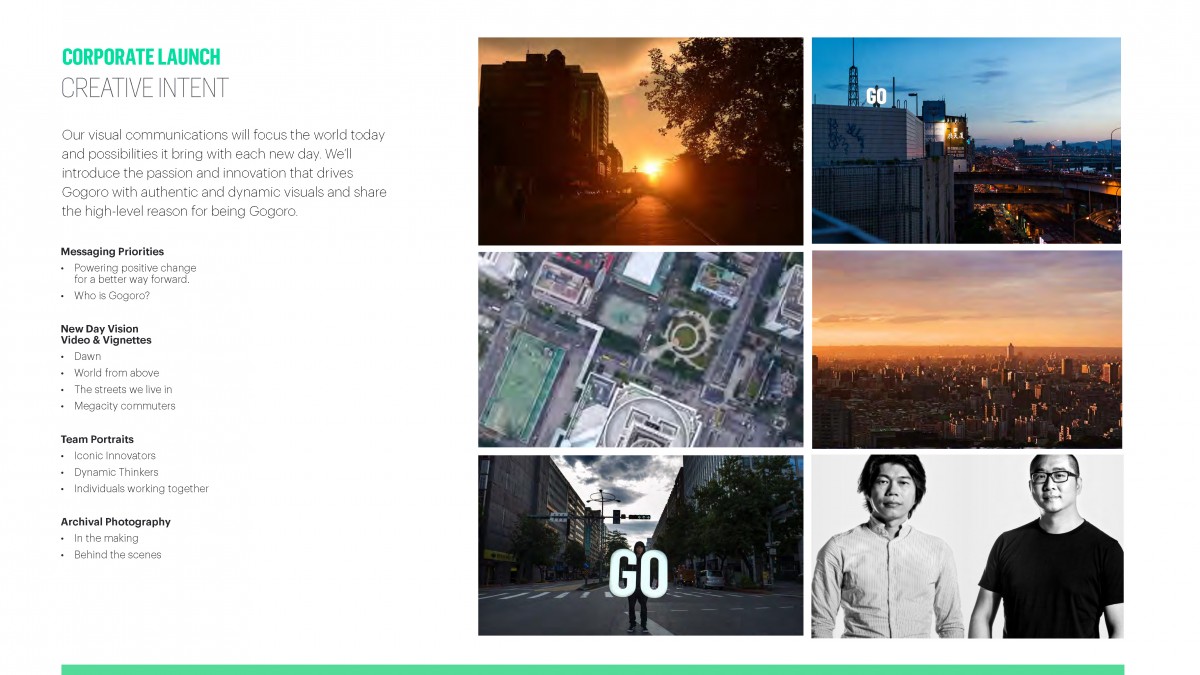Click the sunset street photo thumbnail
This screenshot has width=1200, height=675.
pyautogui.click(x=640, y=141)
